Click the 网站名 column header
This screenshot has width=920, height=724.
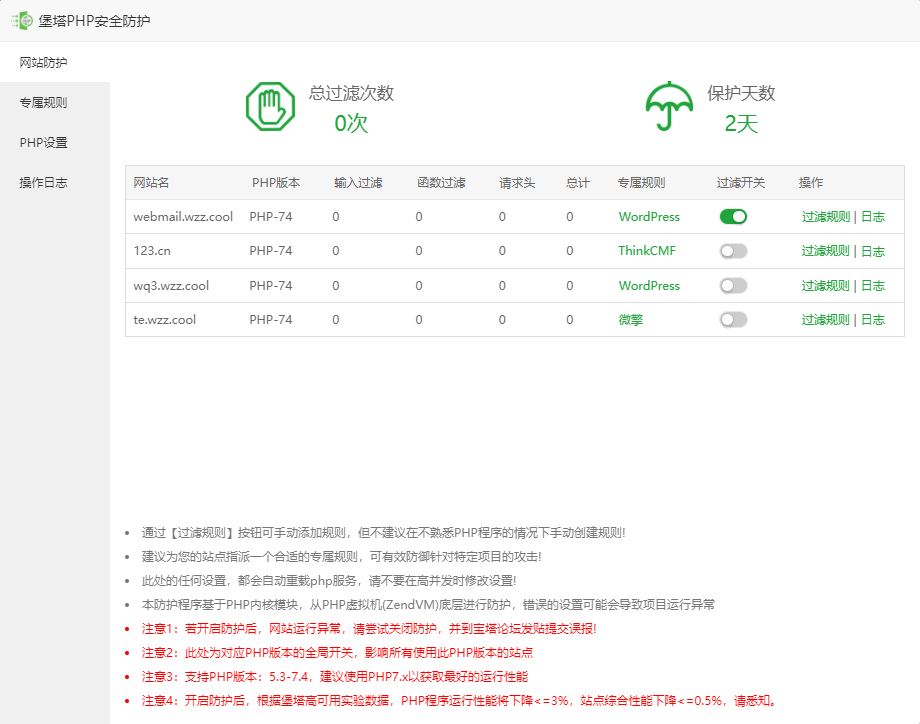[x=151, y=182]
